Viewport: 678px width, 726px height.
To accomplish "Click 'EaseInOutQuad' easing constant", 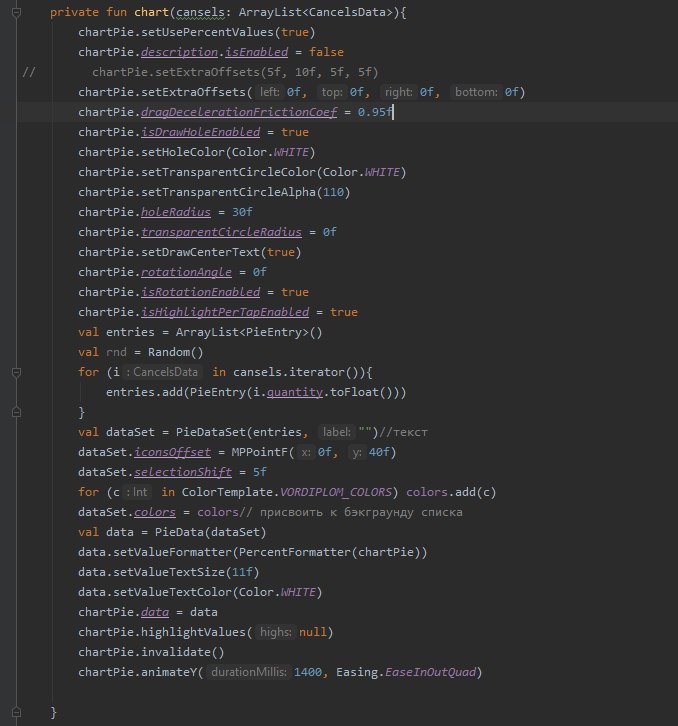I will 431,672.
